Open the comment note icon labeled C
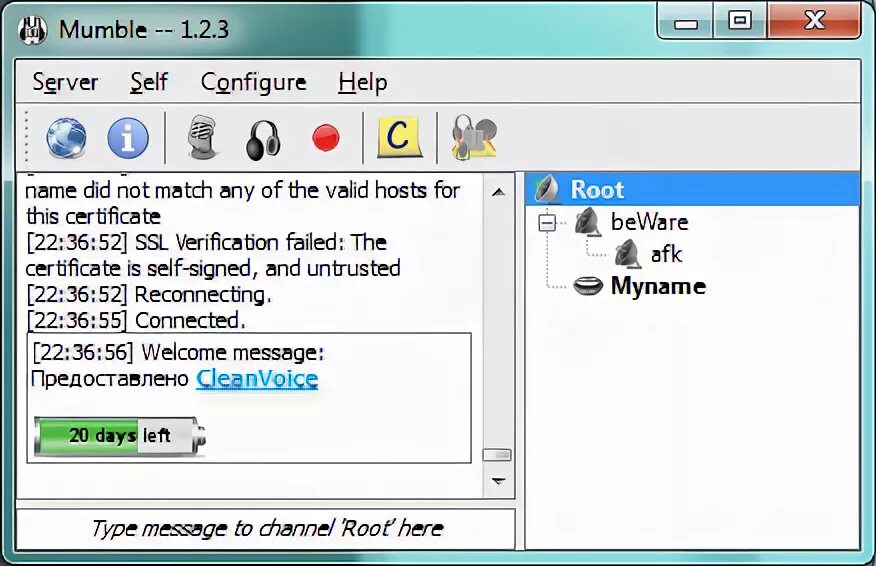 [399, 137]
